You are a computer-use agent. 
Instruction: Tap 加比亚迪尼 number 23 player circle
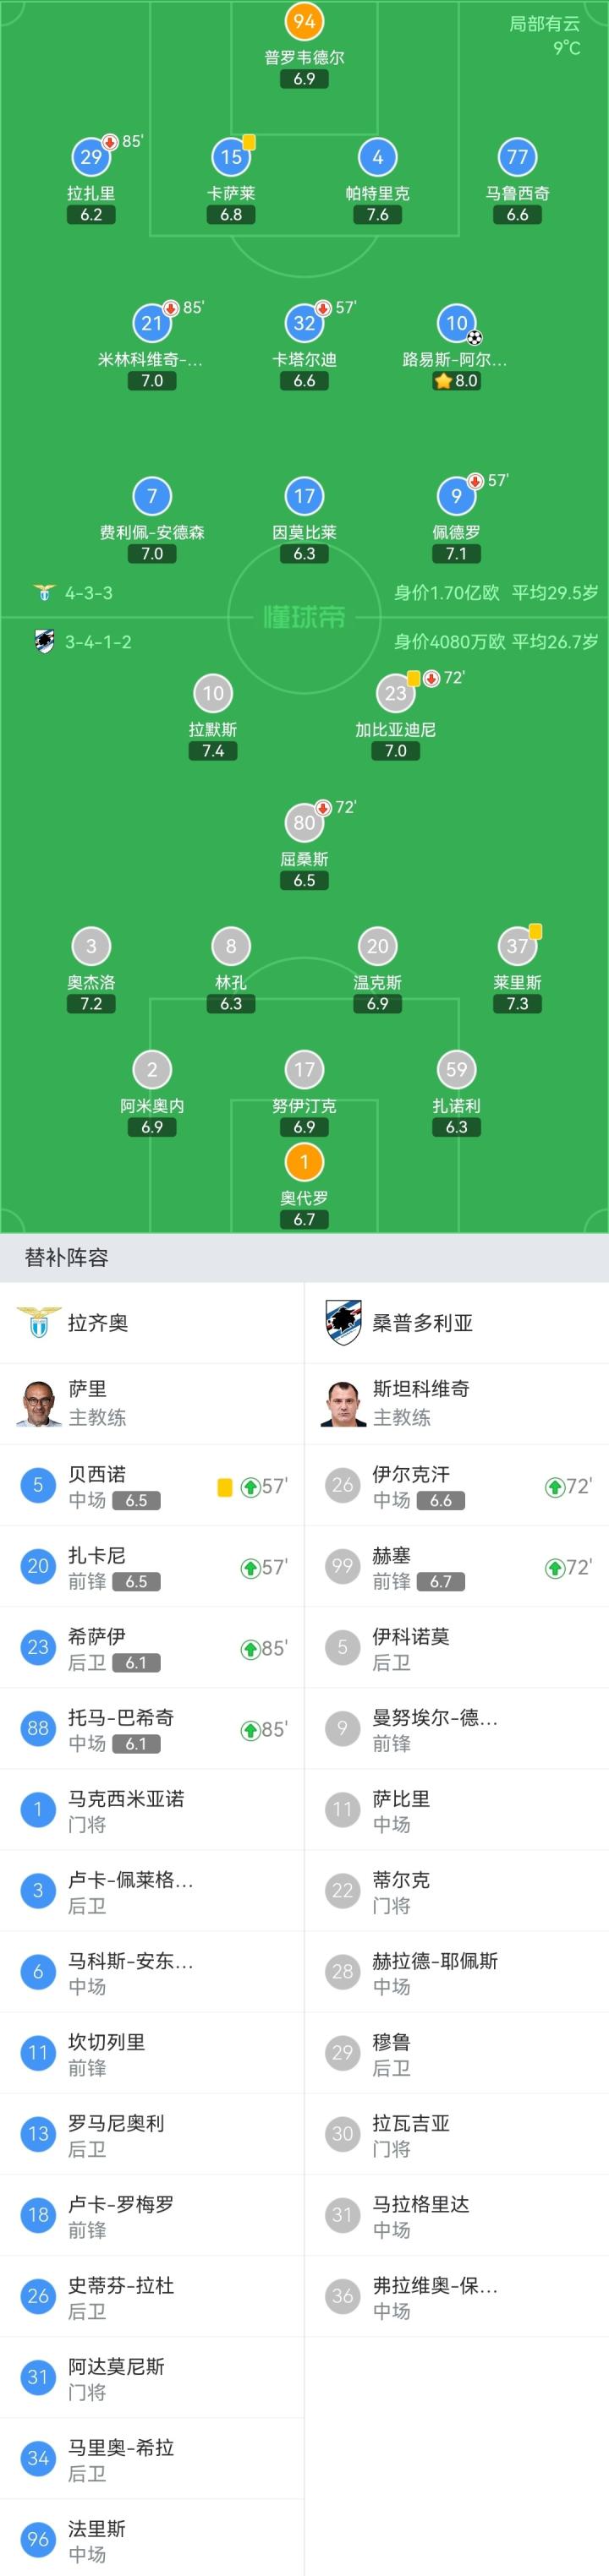[x=395, y=693]
